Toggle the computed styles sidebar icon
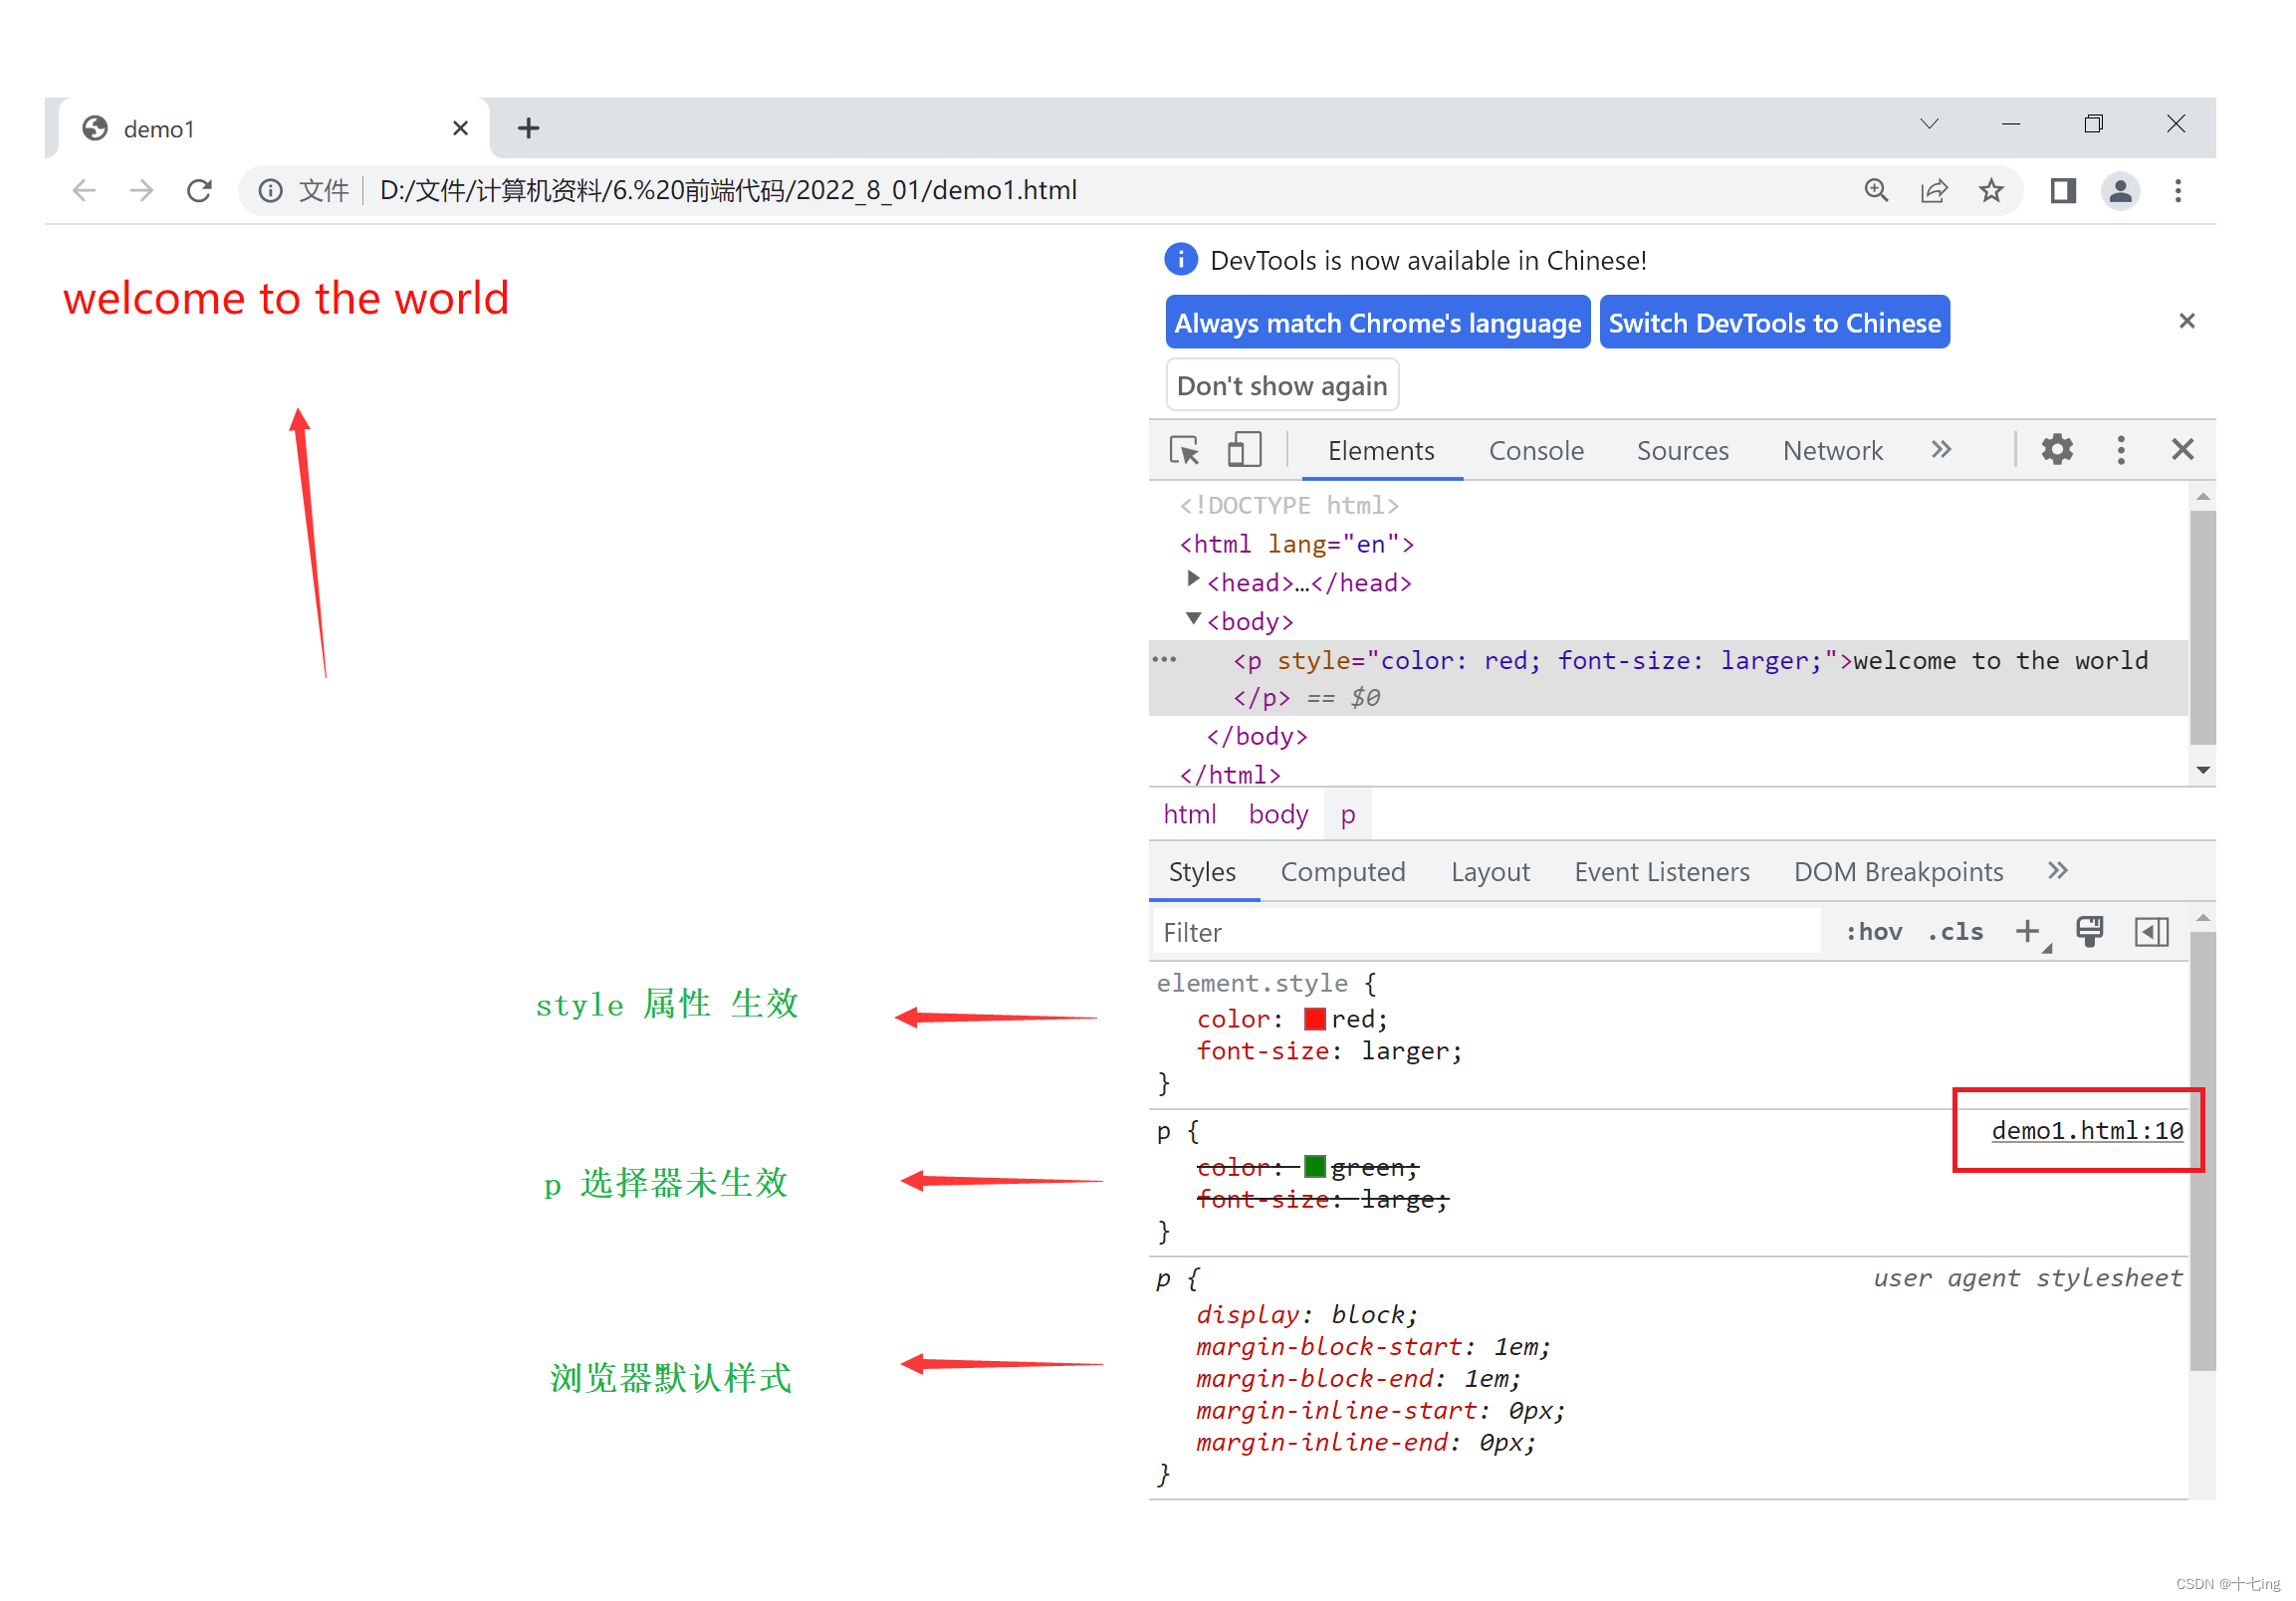 click(2151, 932)
